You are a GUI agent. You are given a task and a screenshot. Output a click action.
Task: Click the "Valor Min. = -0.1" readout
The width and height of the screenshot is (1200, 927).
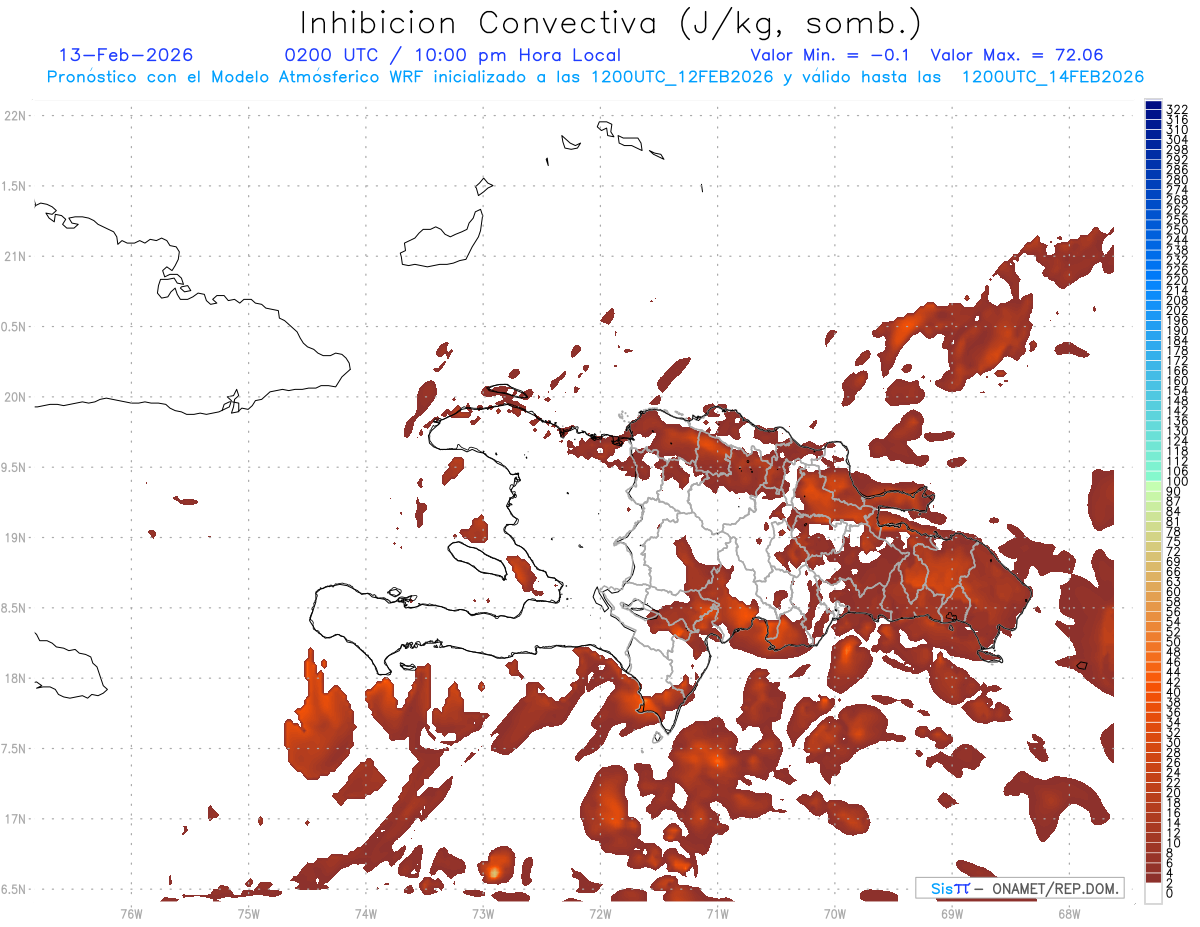coord(830,55)
